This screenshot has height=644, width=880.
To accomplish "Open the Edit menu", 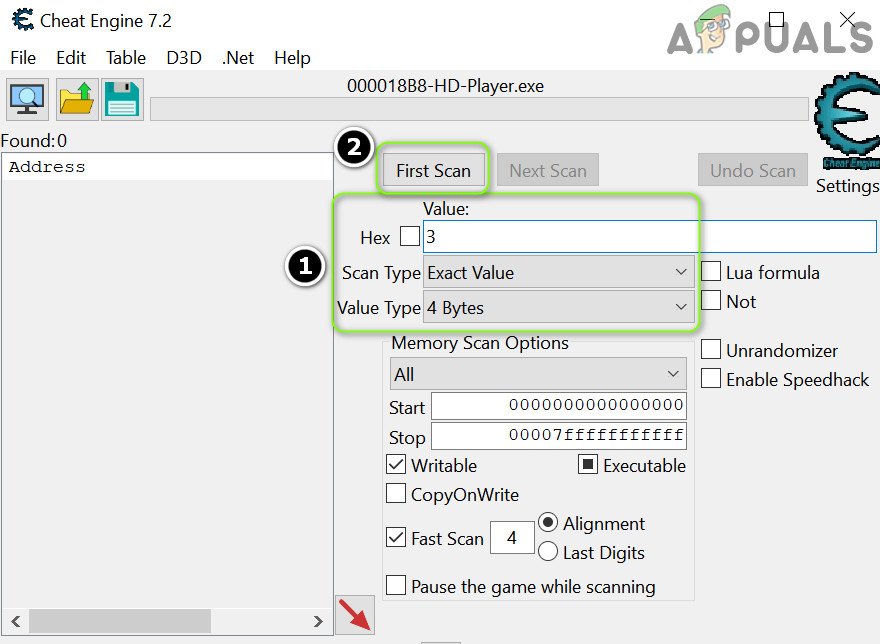I will click(71, 57).
